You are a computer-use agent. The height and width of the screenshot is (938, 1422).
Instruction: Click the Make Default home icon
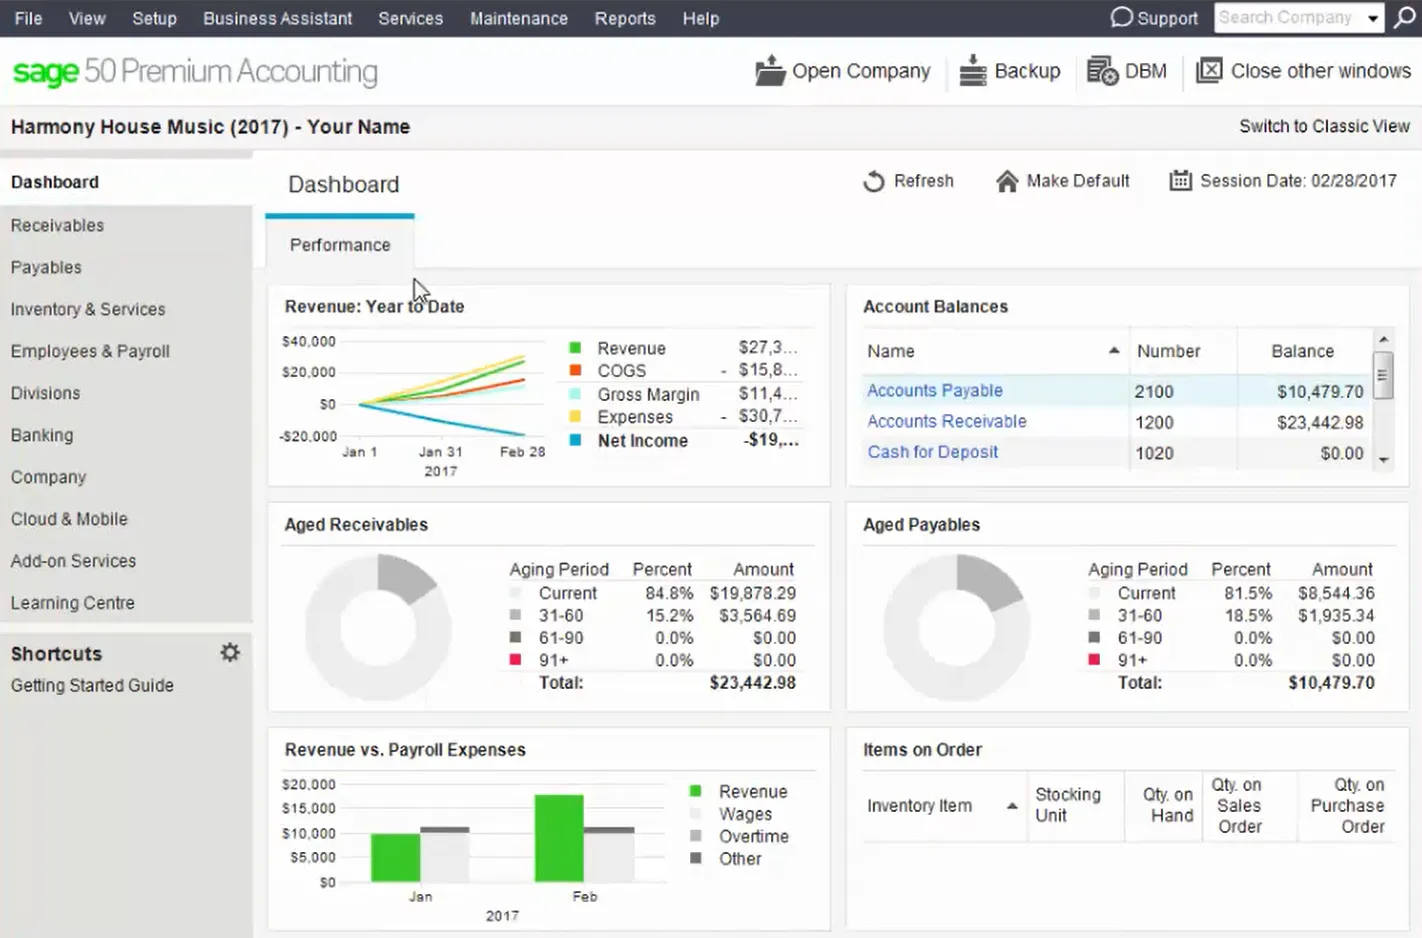pyautogui.click(x=1007, y=181)
